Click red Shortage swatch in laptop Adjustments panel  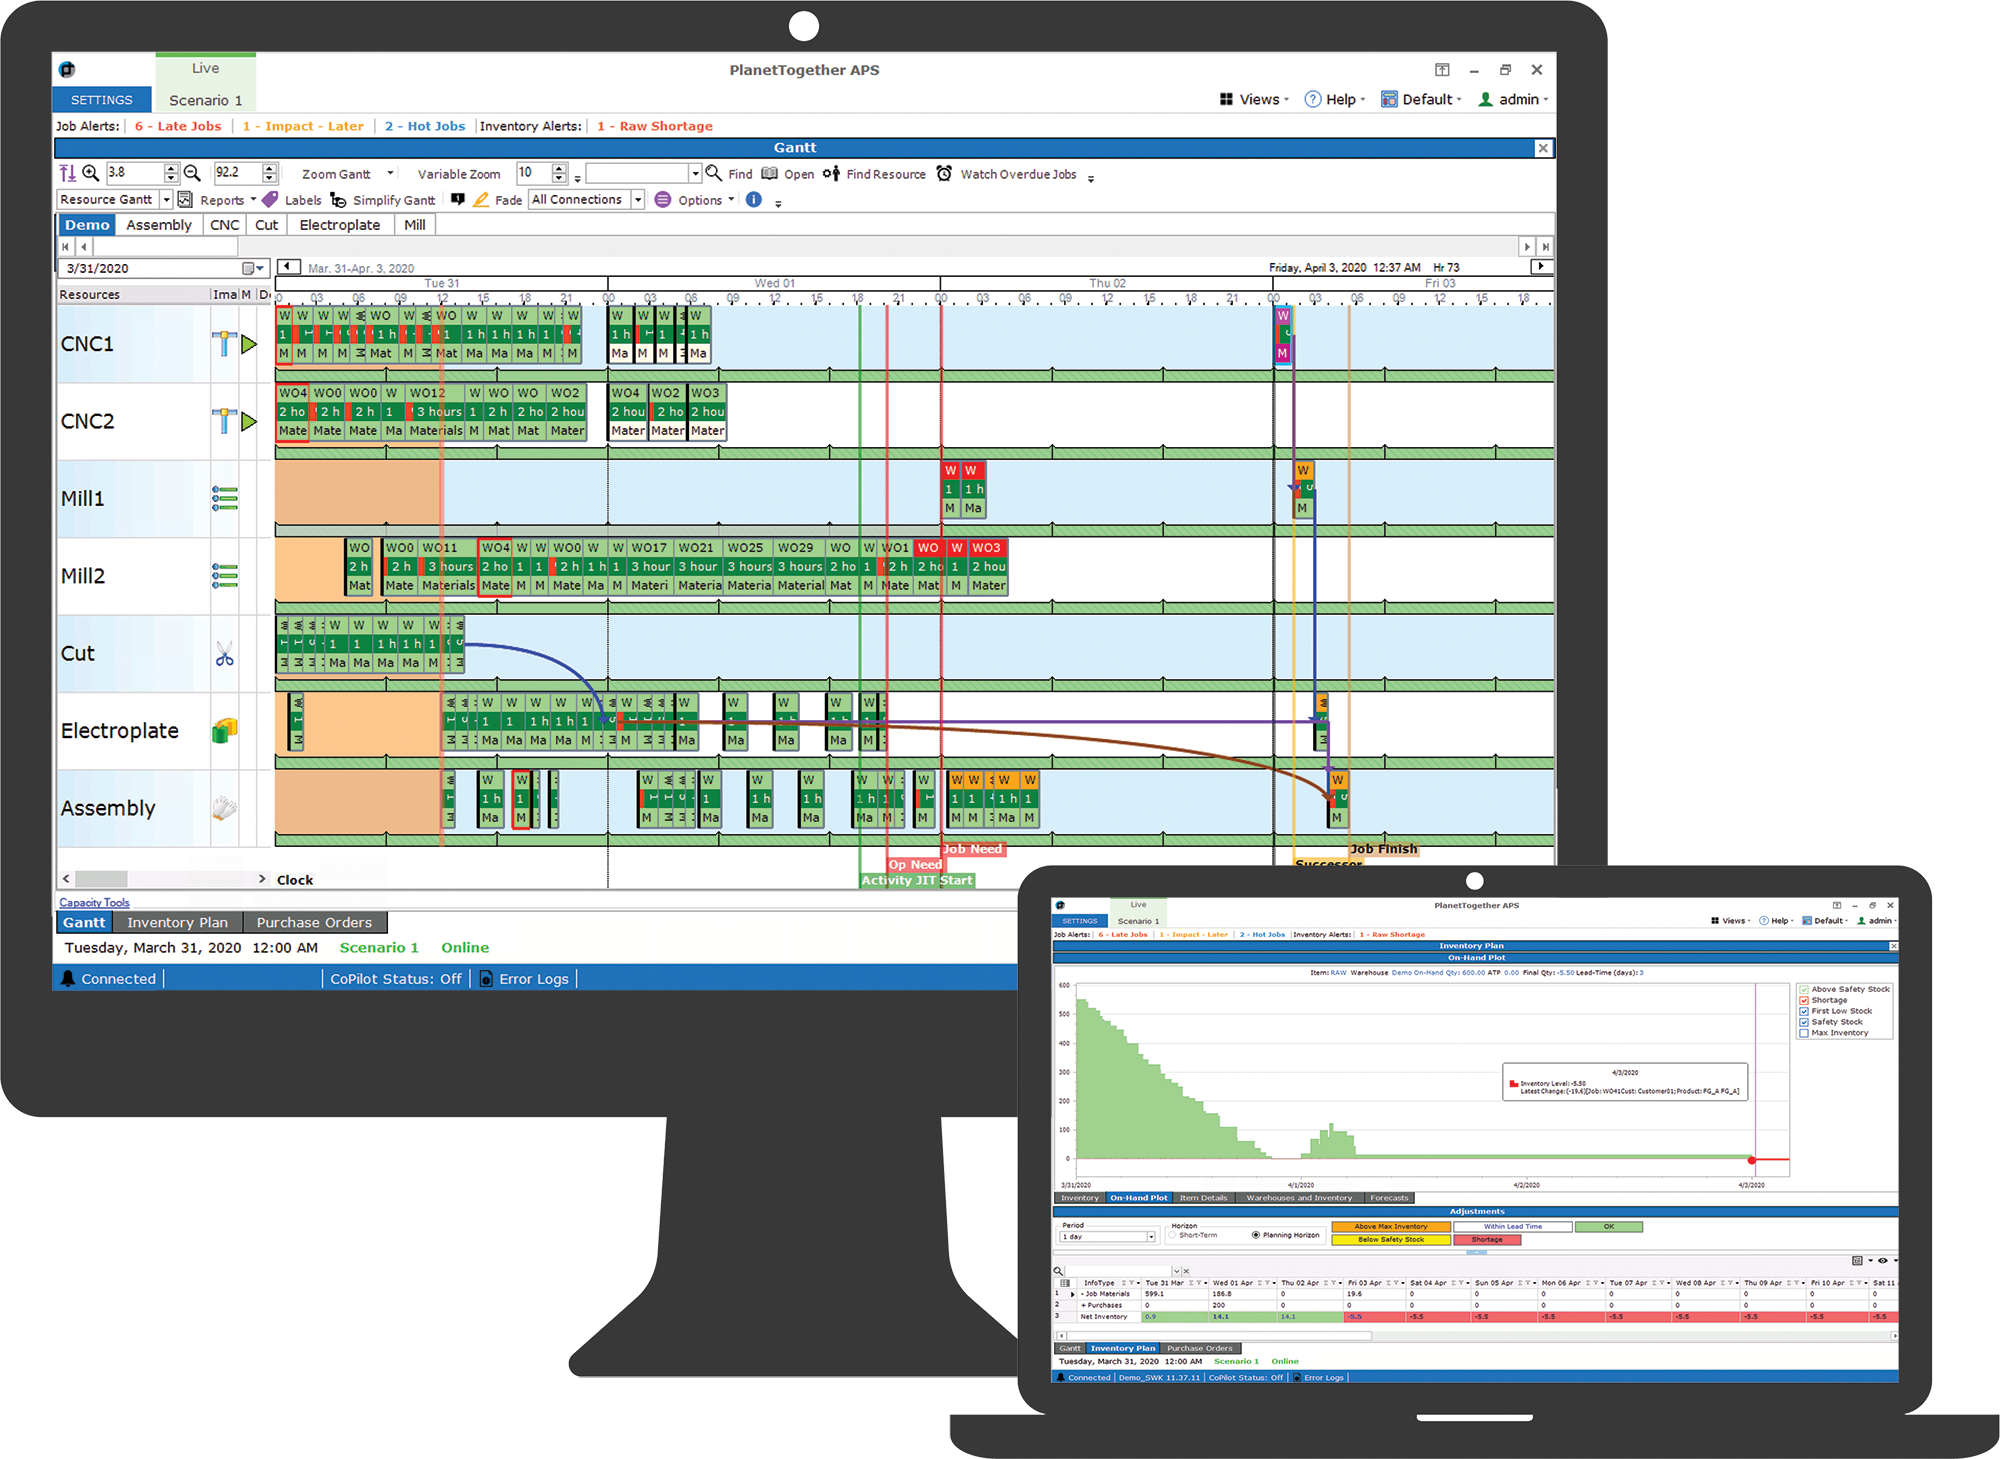(1487, 1239)
